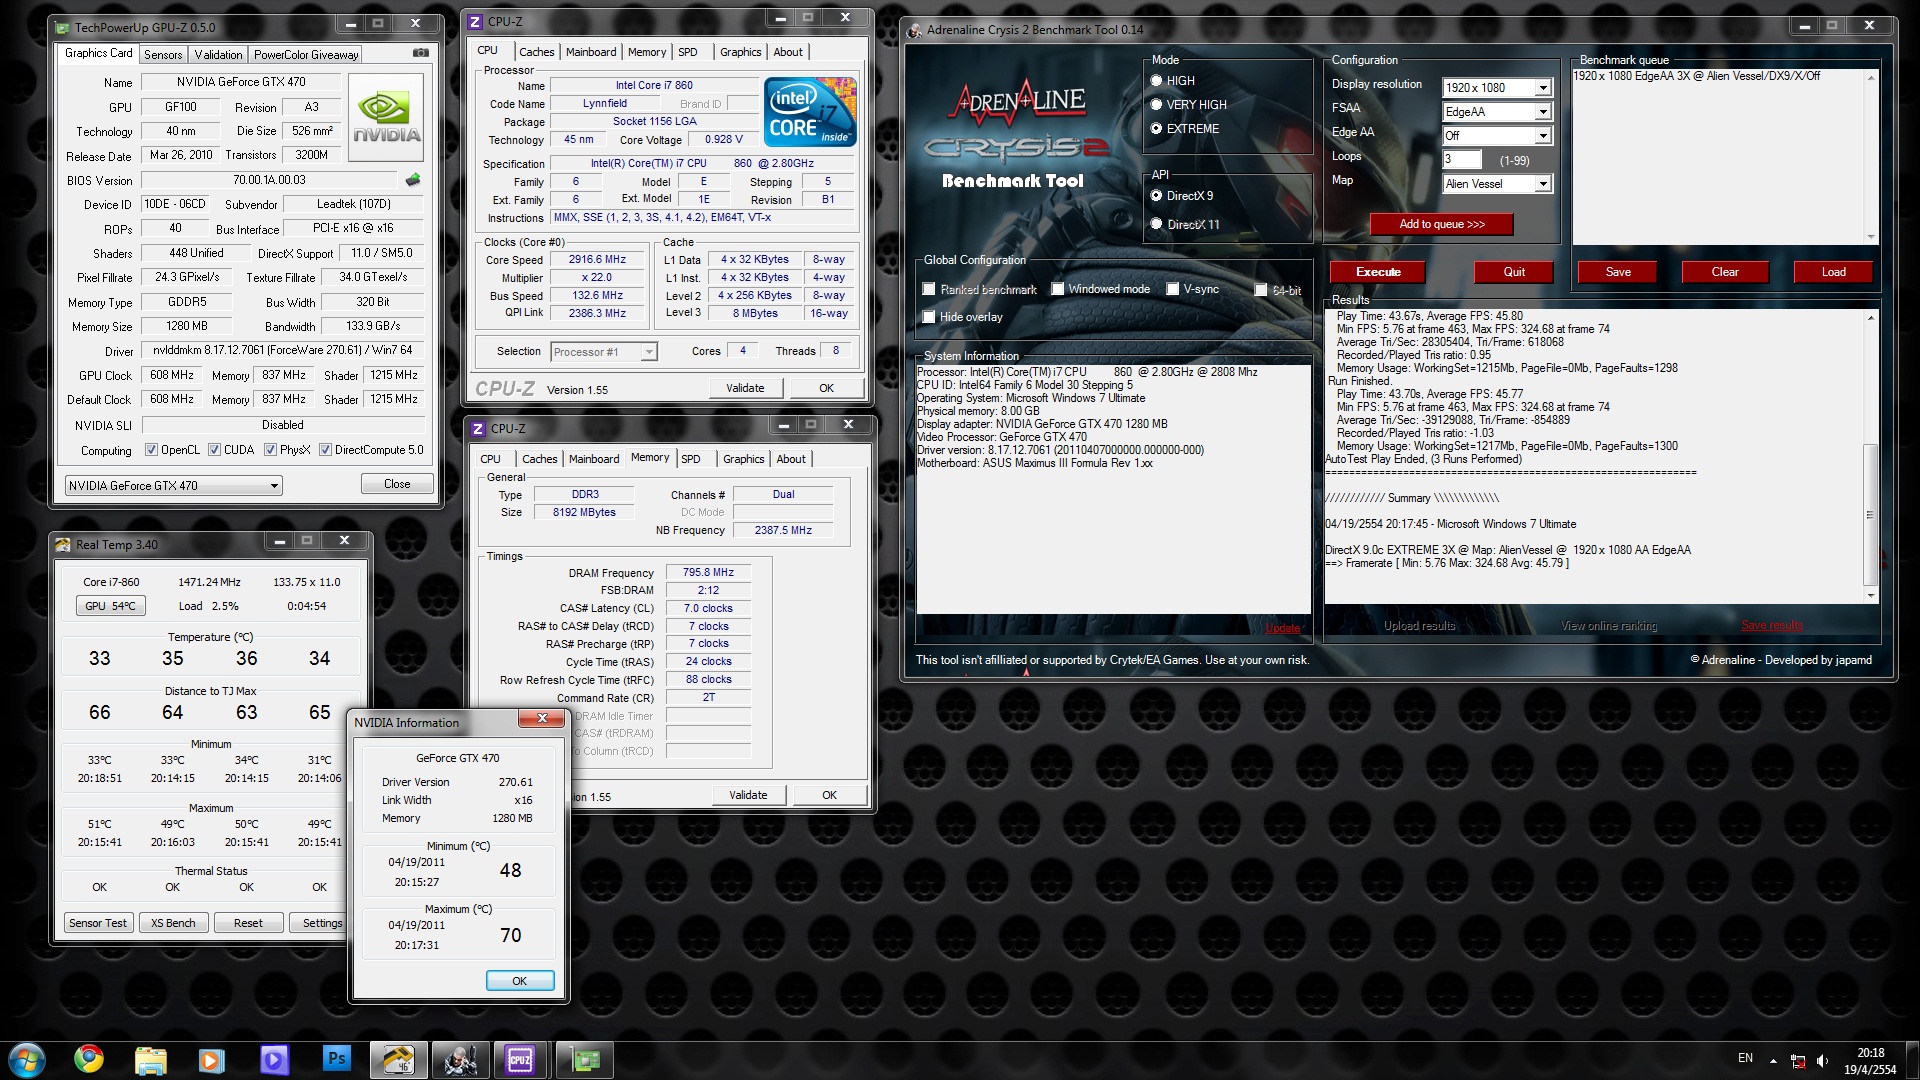This screenshot has width=1920, height=1080.
Task: Click the Add to queue button
Action: pos(1441,224)
